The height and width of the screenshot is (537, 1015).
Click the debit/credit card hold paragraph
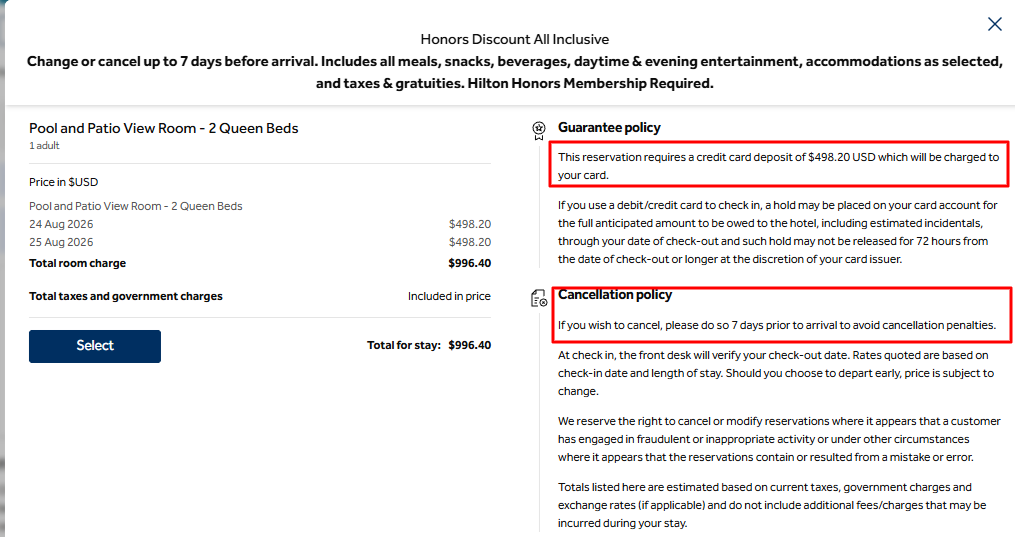(777, 232)
